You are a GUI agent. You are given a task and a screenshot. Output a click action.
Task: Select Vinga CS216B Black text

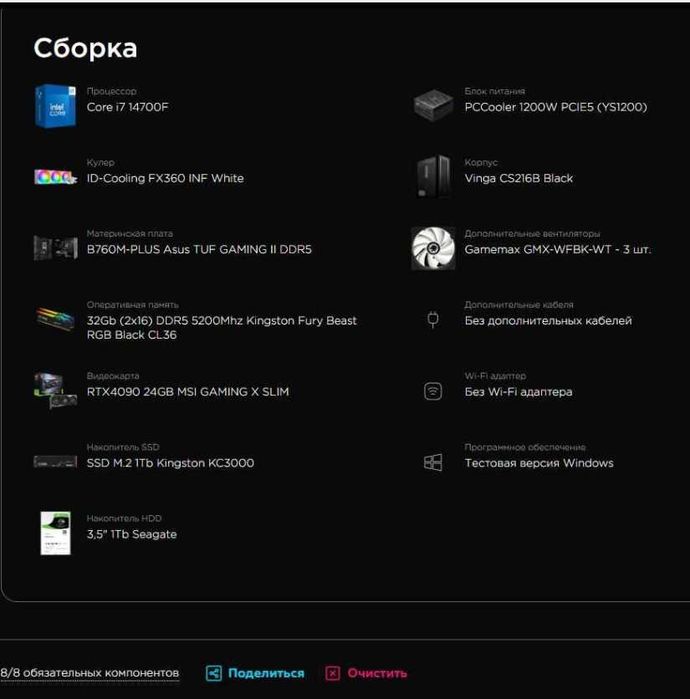519,178
